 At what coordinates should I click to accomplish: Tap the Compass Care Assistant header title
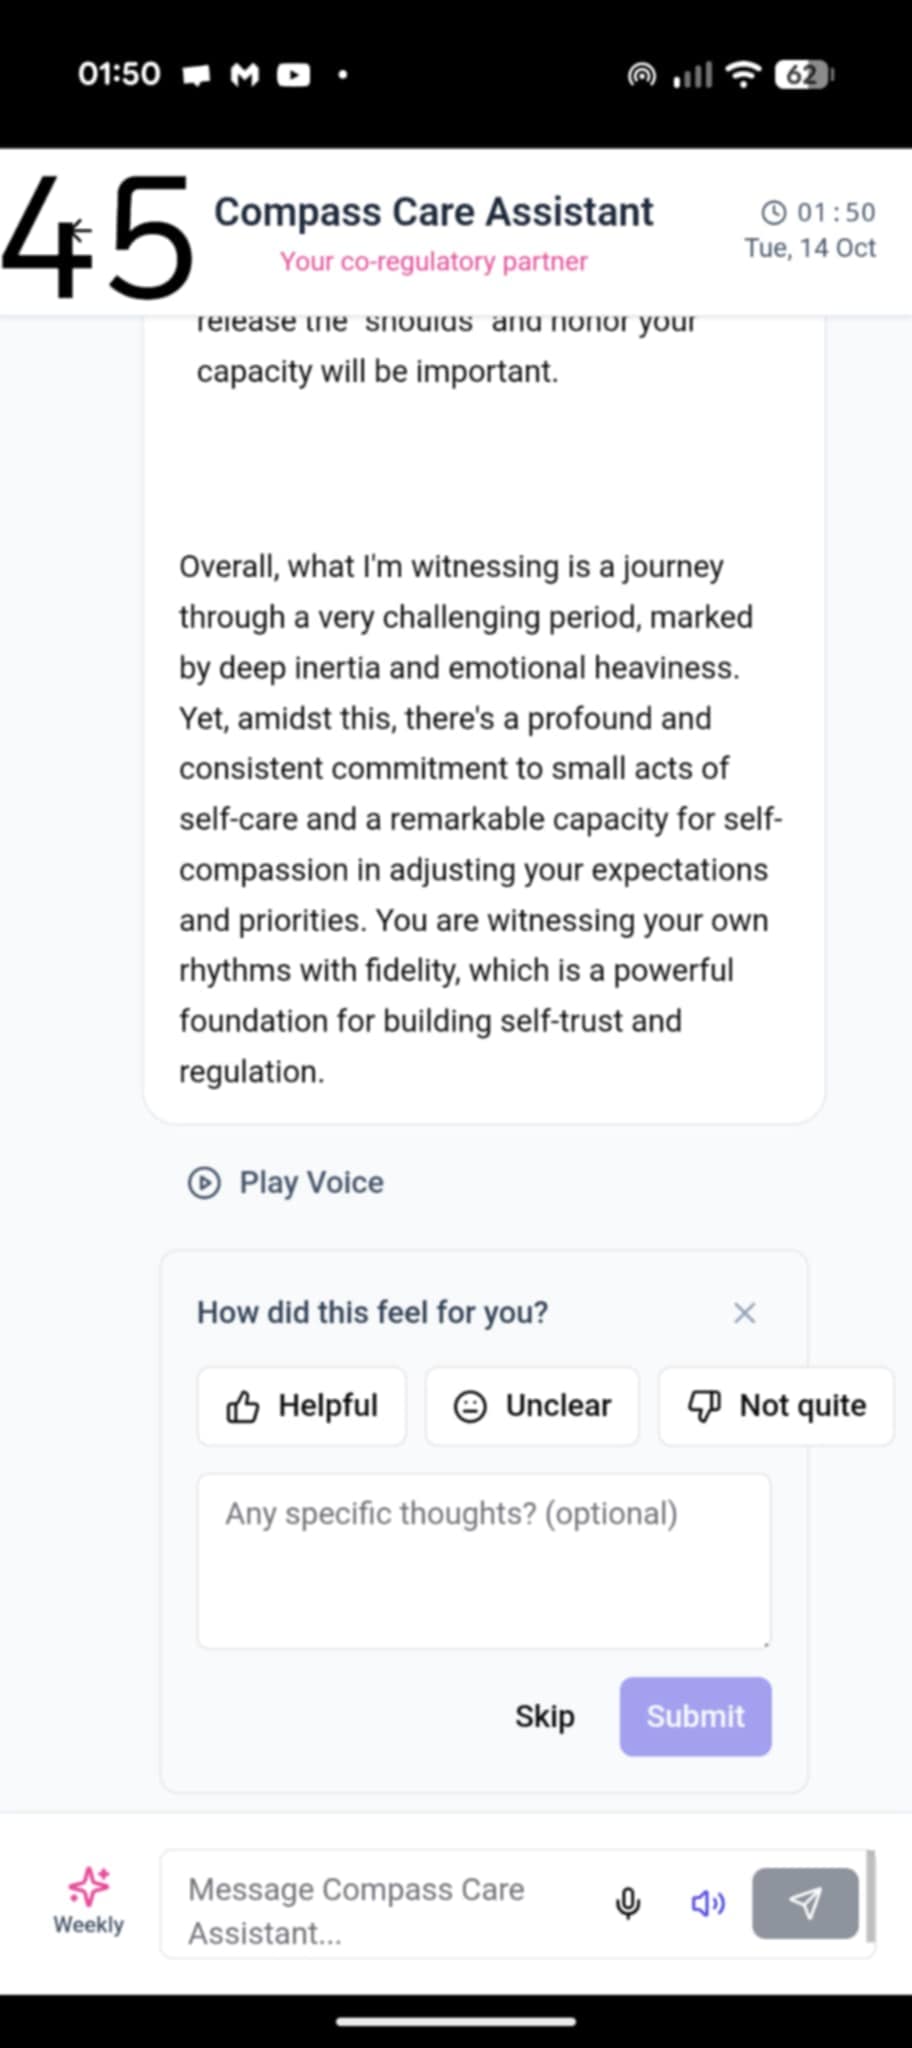(x=433, y=212)
